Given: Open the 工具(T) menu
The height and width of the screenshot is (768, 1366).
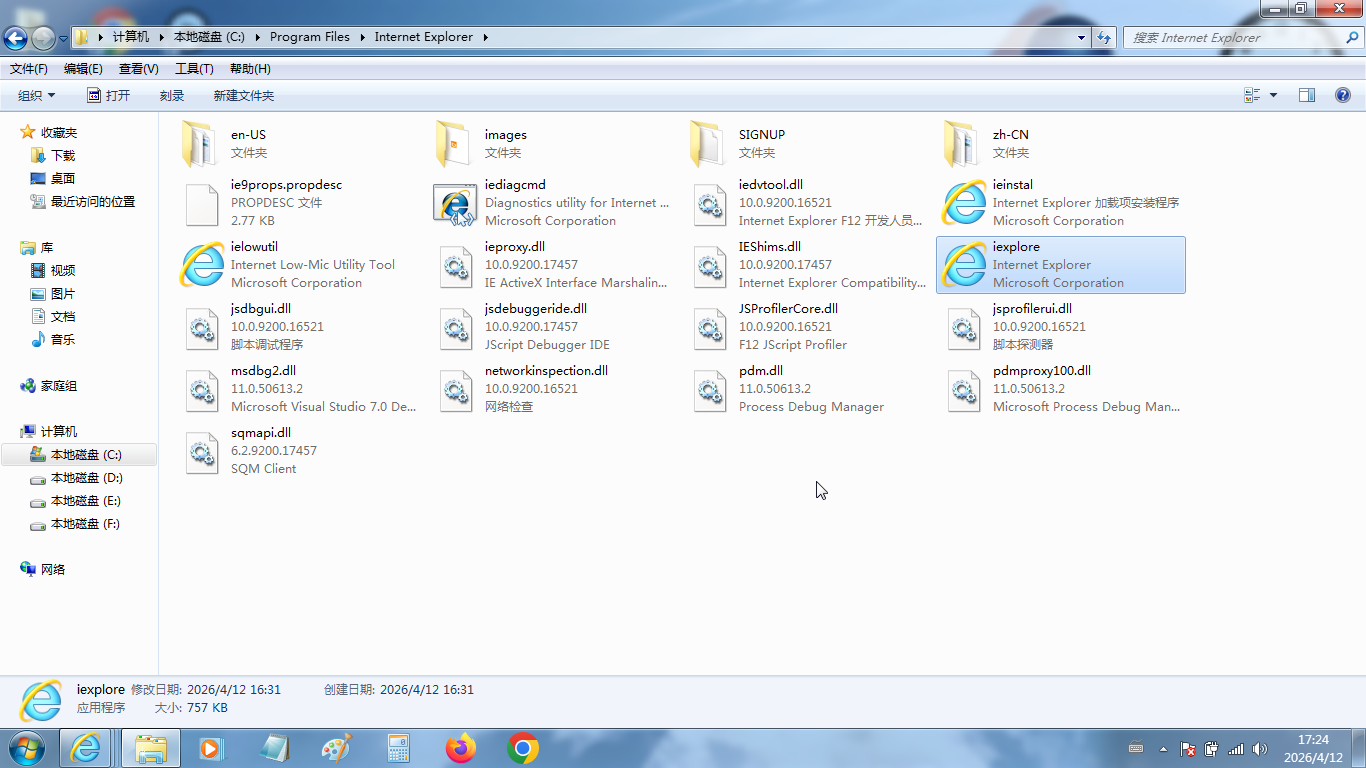Looking at the screenshot, I should (x=194, y=69).
